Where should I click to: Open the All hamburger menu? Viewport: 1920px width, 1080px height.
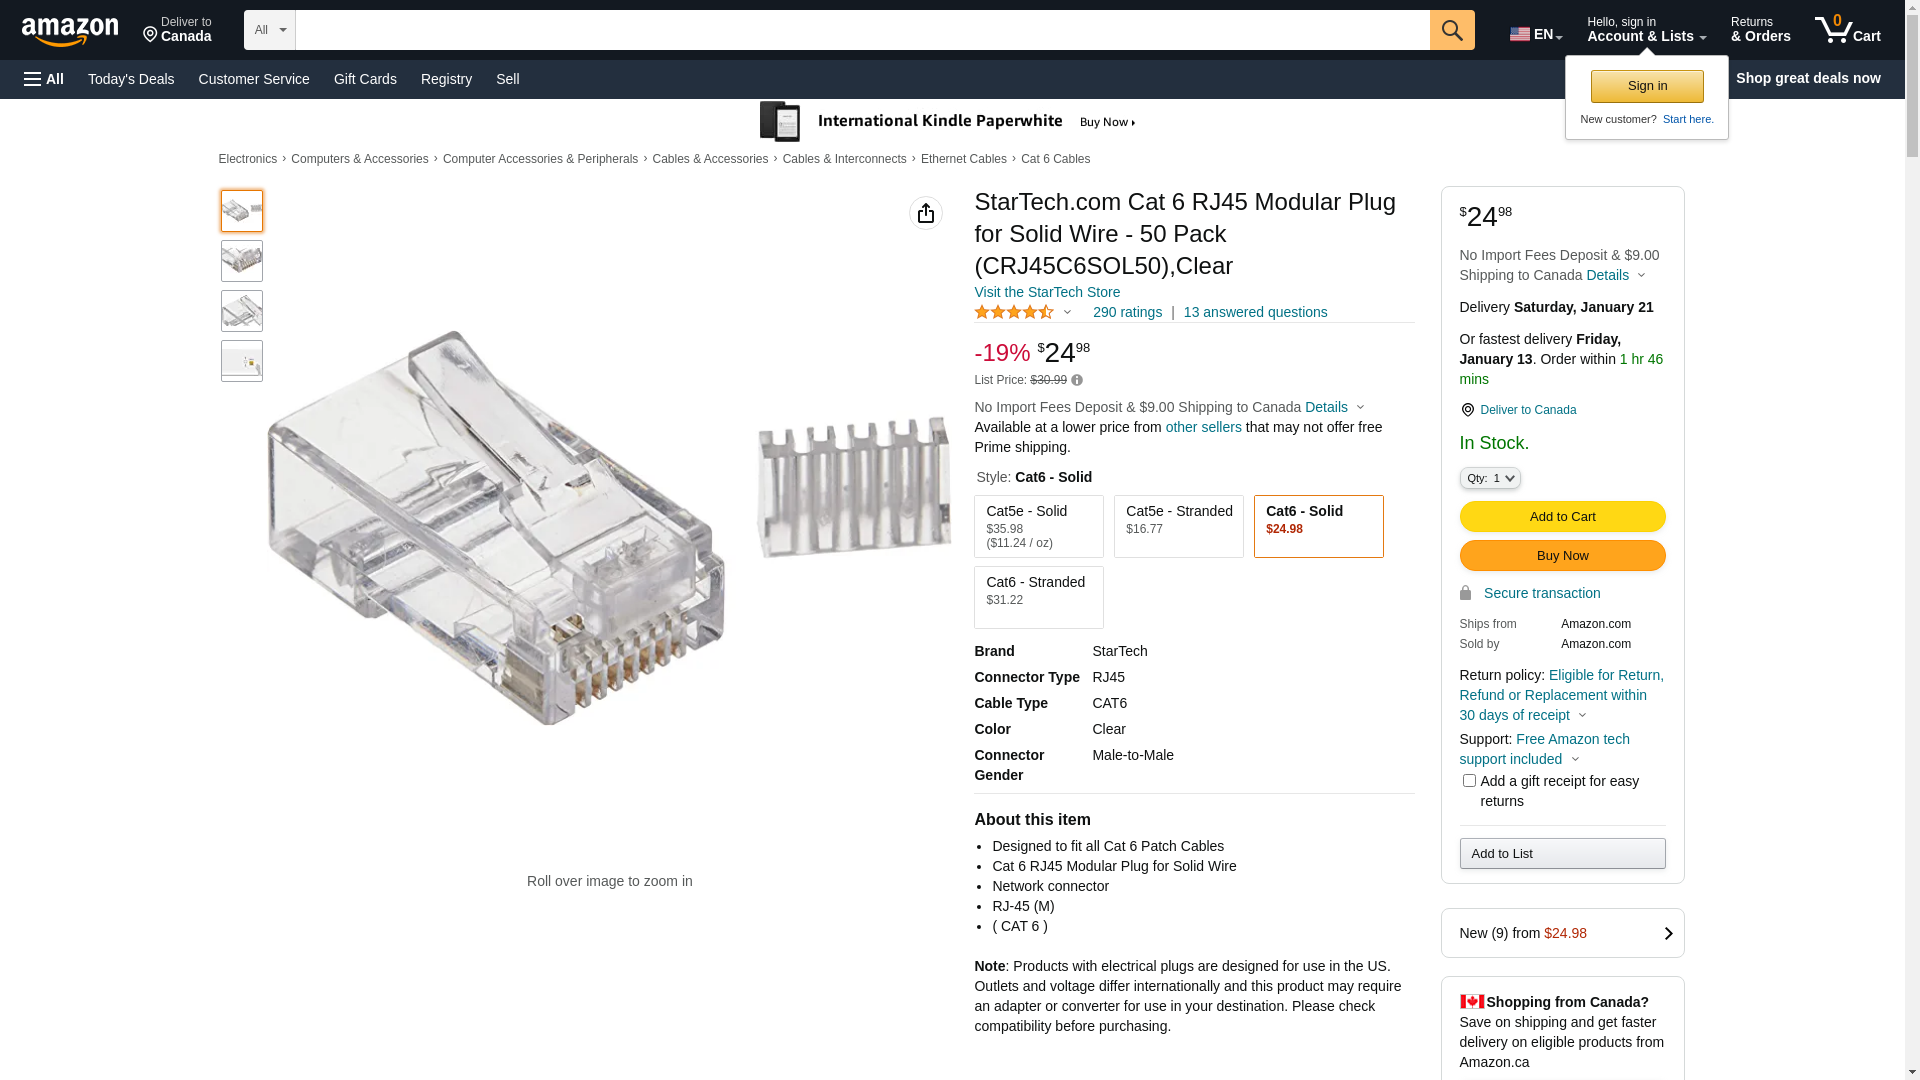point(44,79)
